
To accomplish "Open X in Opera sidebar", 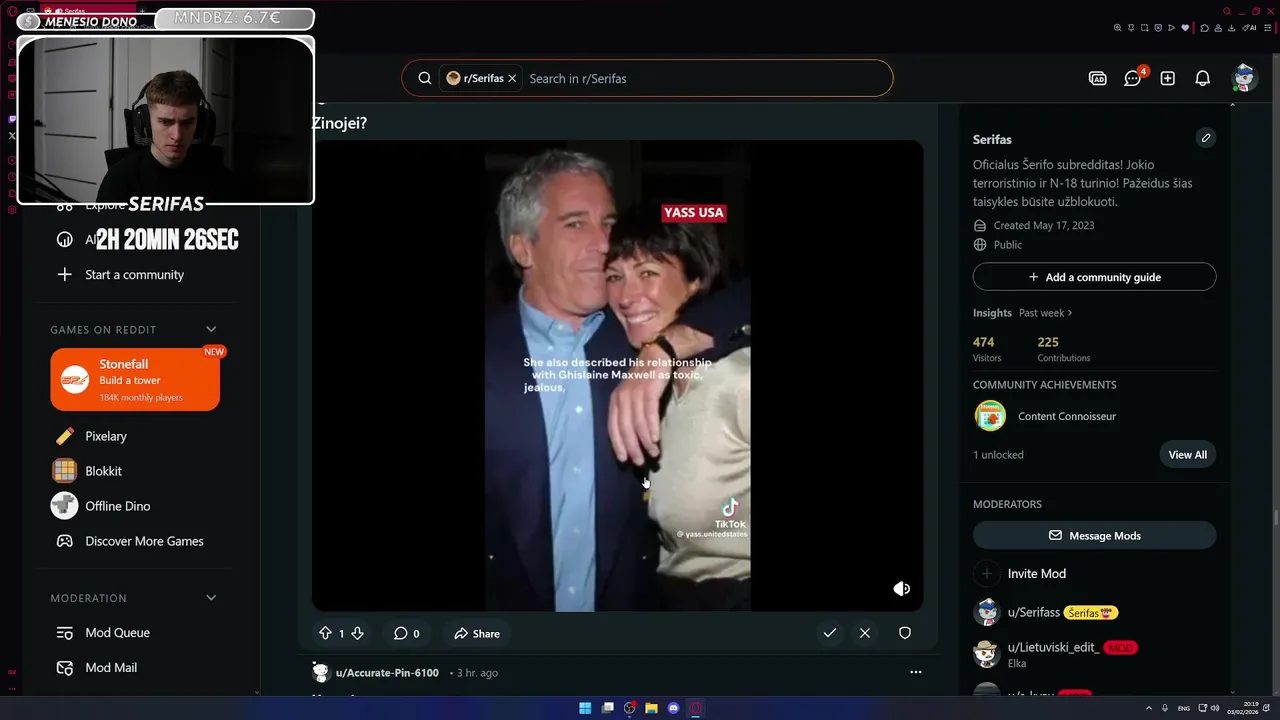I will coord(12,136).
